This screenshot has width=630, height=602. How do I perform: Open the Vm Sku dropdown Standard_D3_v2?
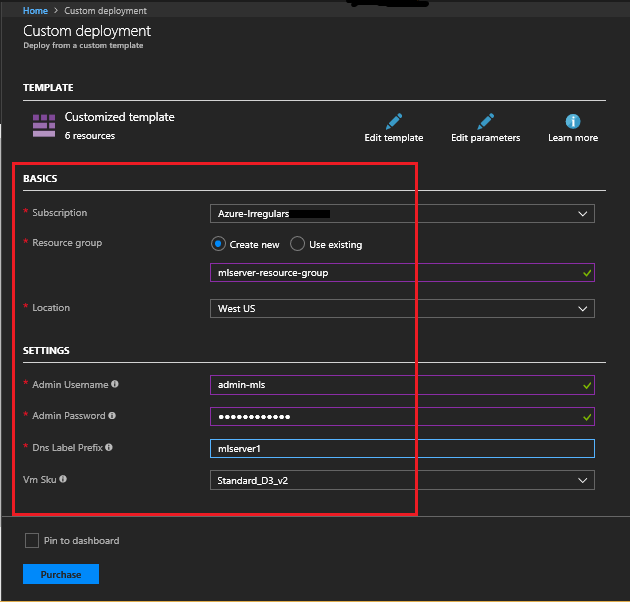pos(402,480)
